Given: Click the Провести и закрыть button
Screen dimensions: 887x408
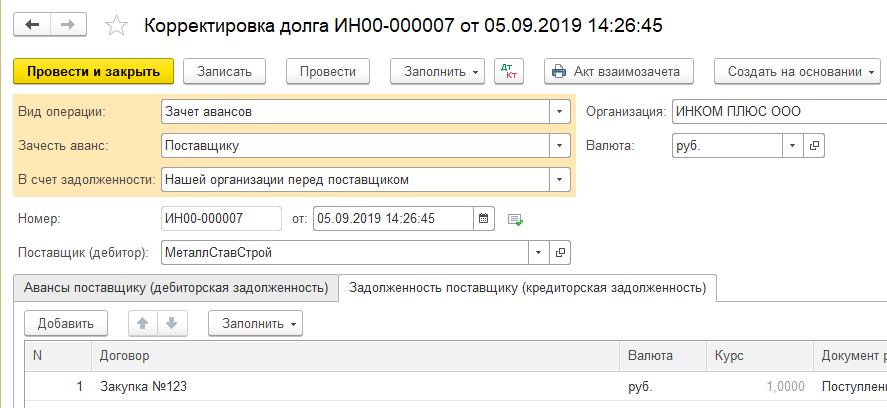Looking at the screenshot, I should coord(94,71).
